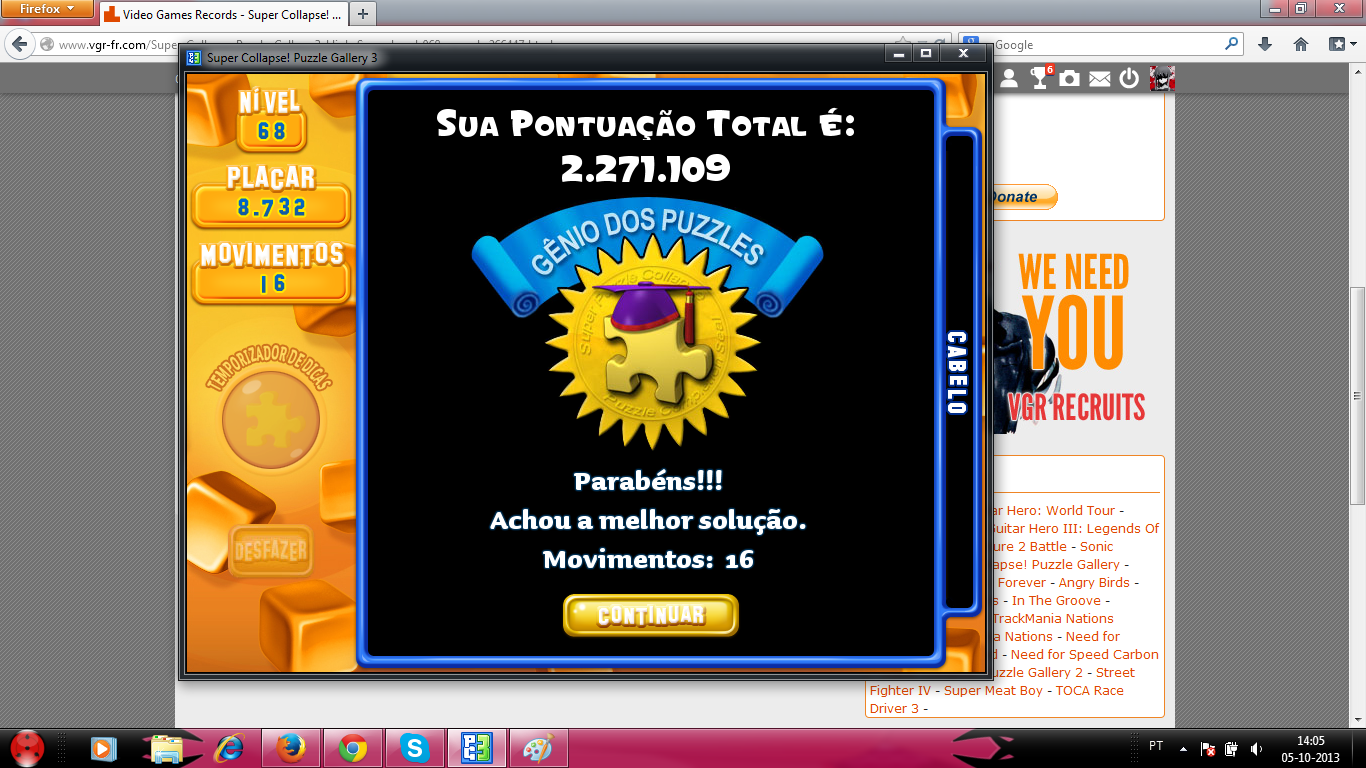Click the Desfazer undo button
Screen dimensions: 1366x768
click(270, 551)
